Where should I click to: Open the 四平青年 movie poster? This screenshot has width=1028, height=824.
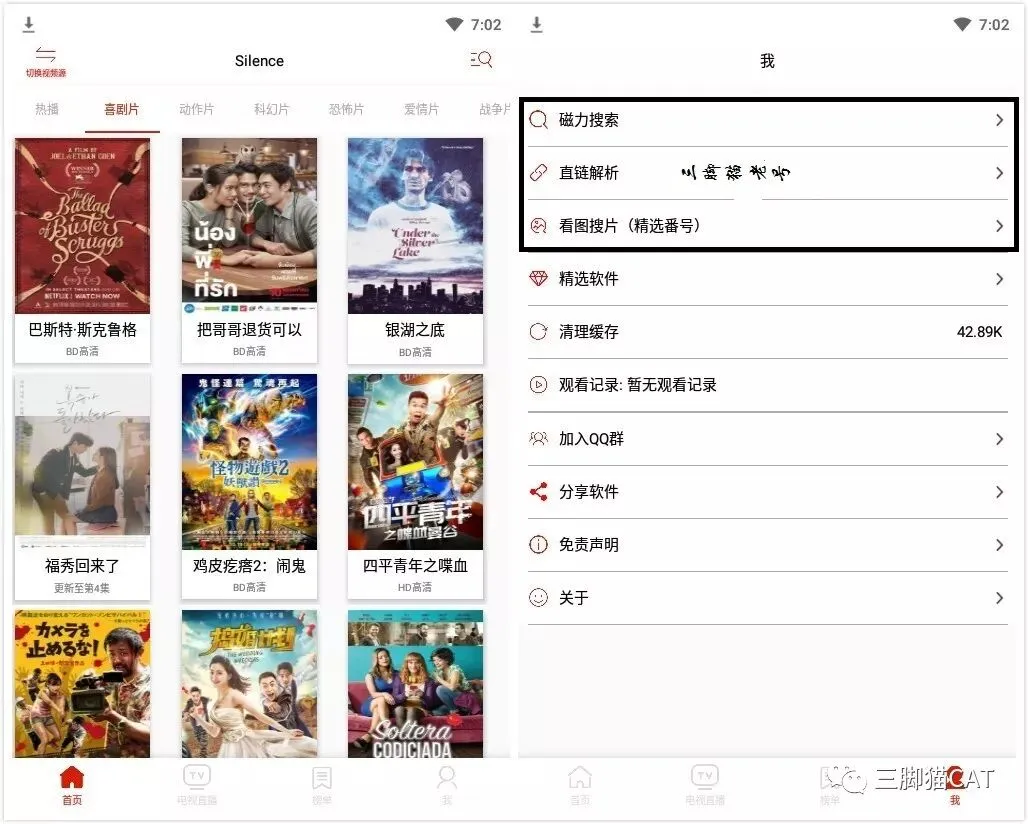(416, 461)
